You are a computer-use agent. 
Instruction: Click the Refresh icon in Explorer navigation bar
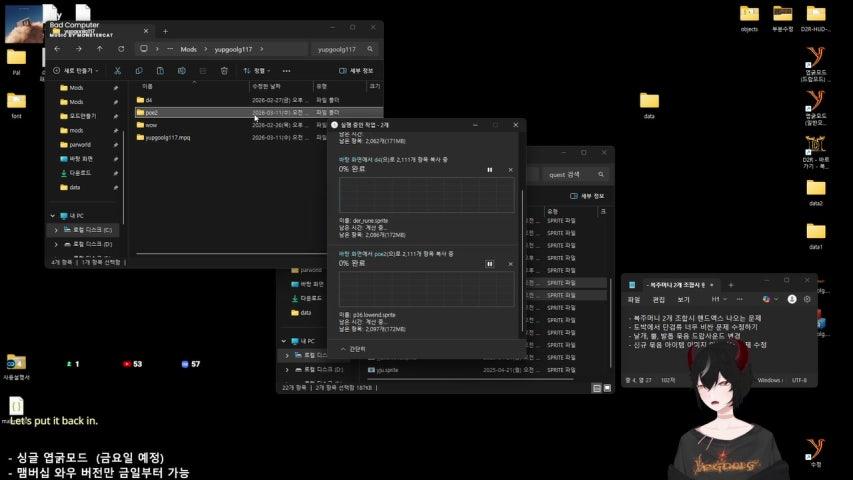121,48
